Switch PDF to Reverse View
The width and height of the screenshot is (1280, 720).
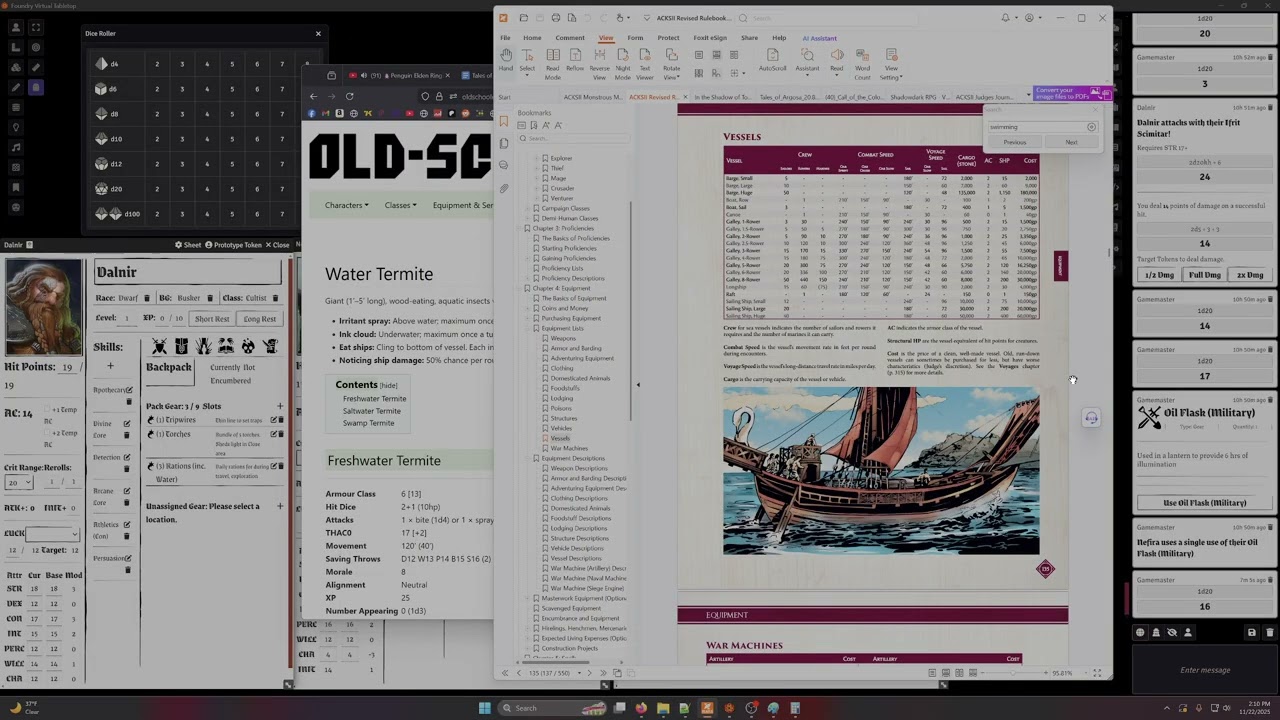(x=599, y=64)
